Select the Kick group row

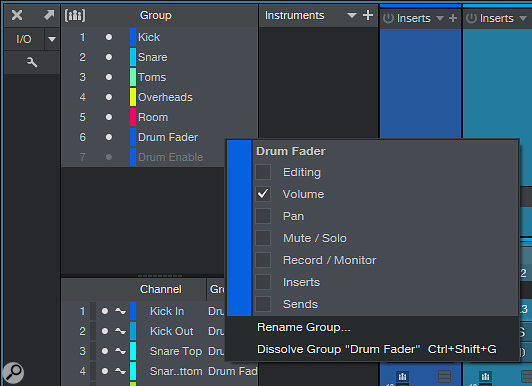[159, 37]
